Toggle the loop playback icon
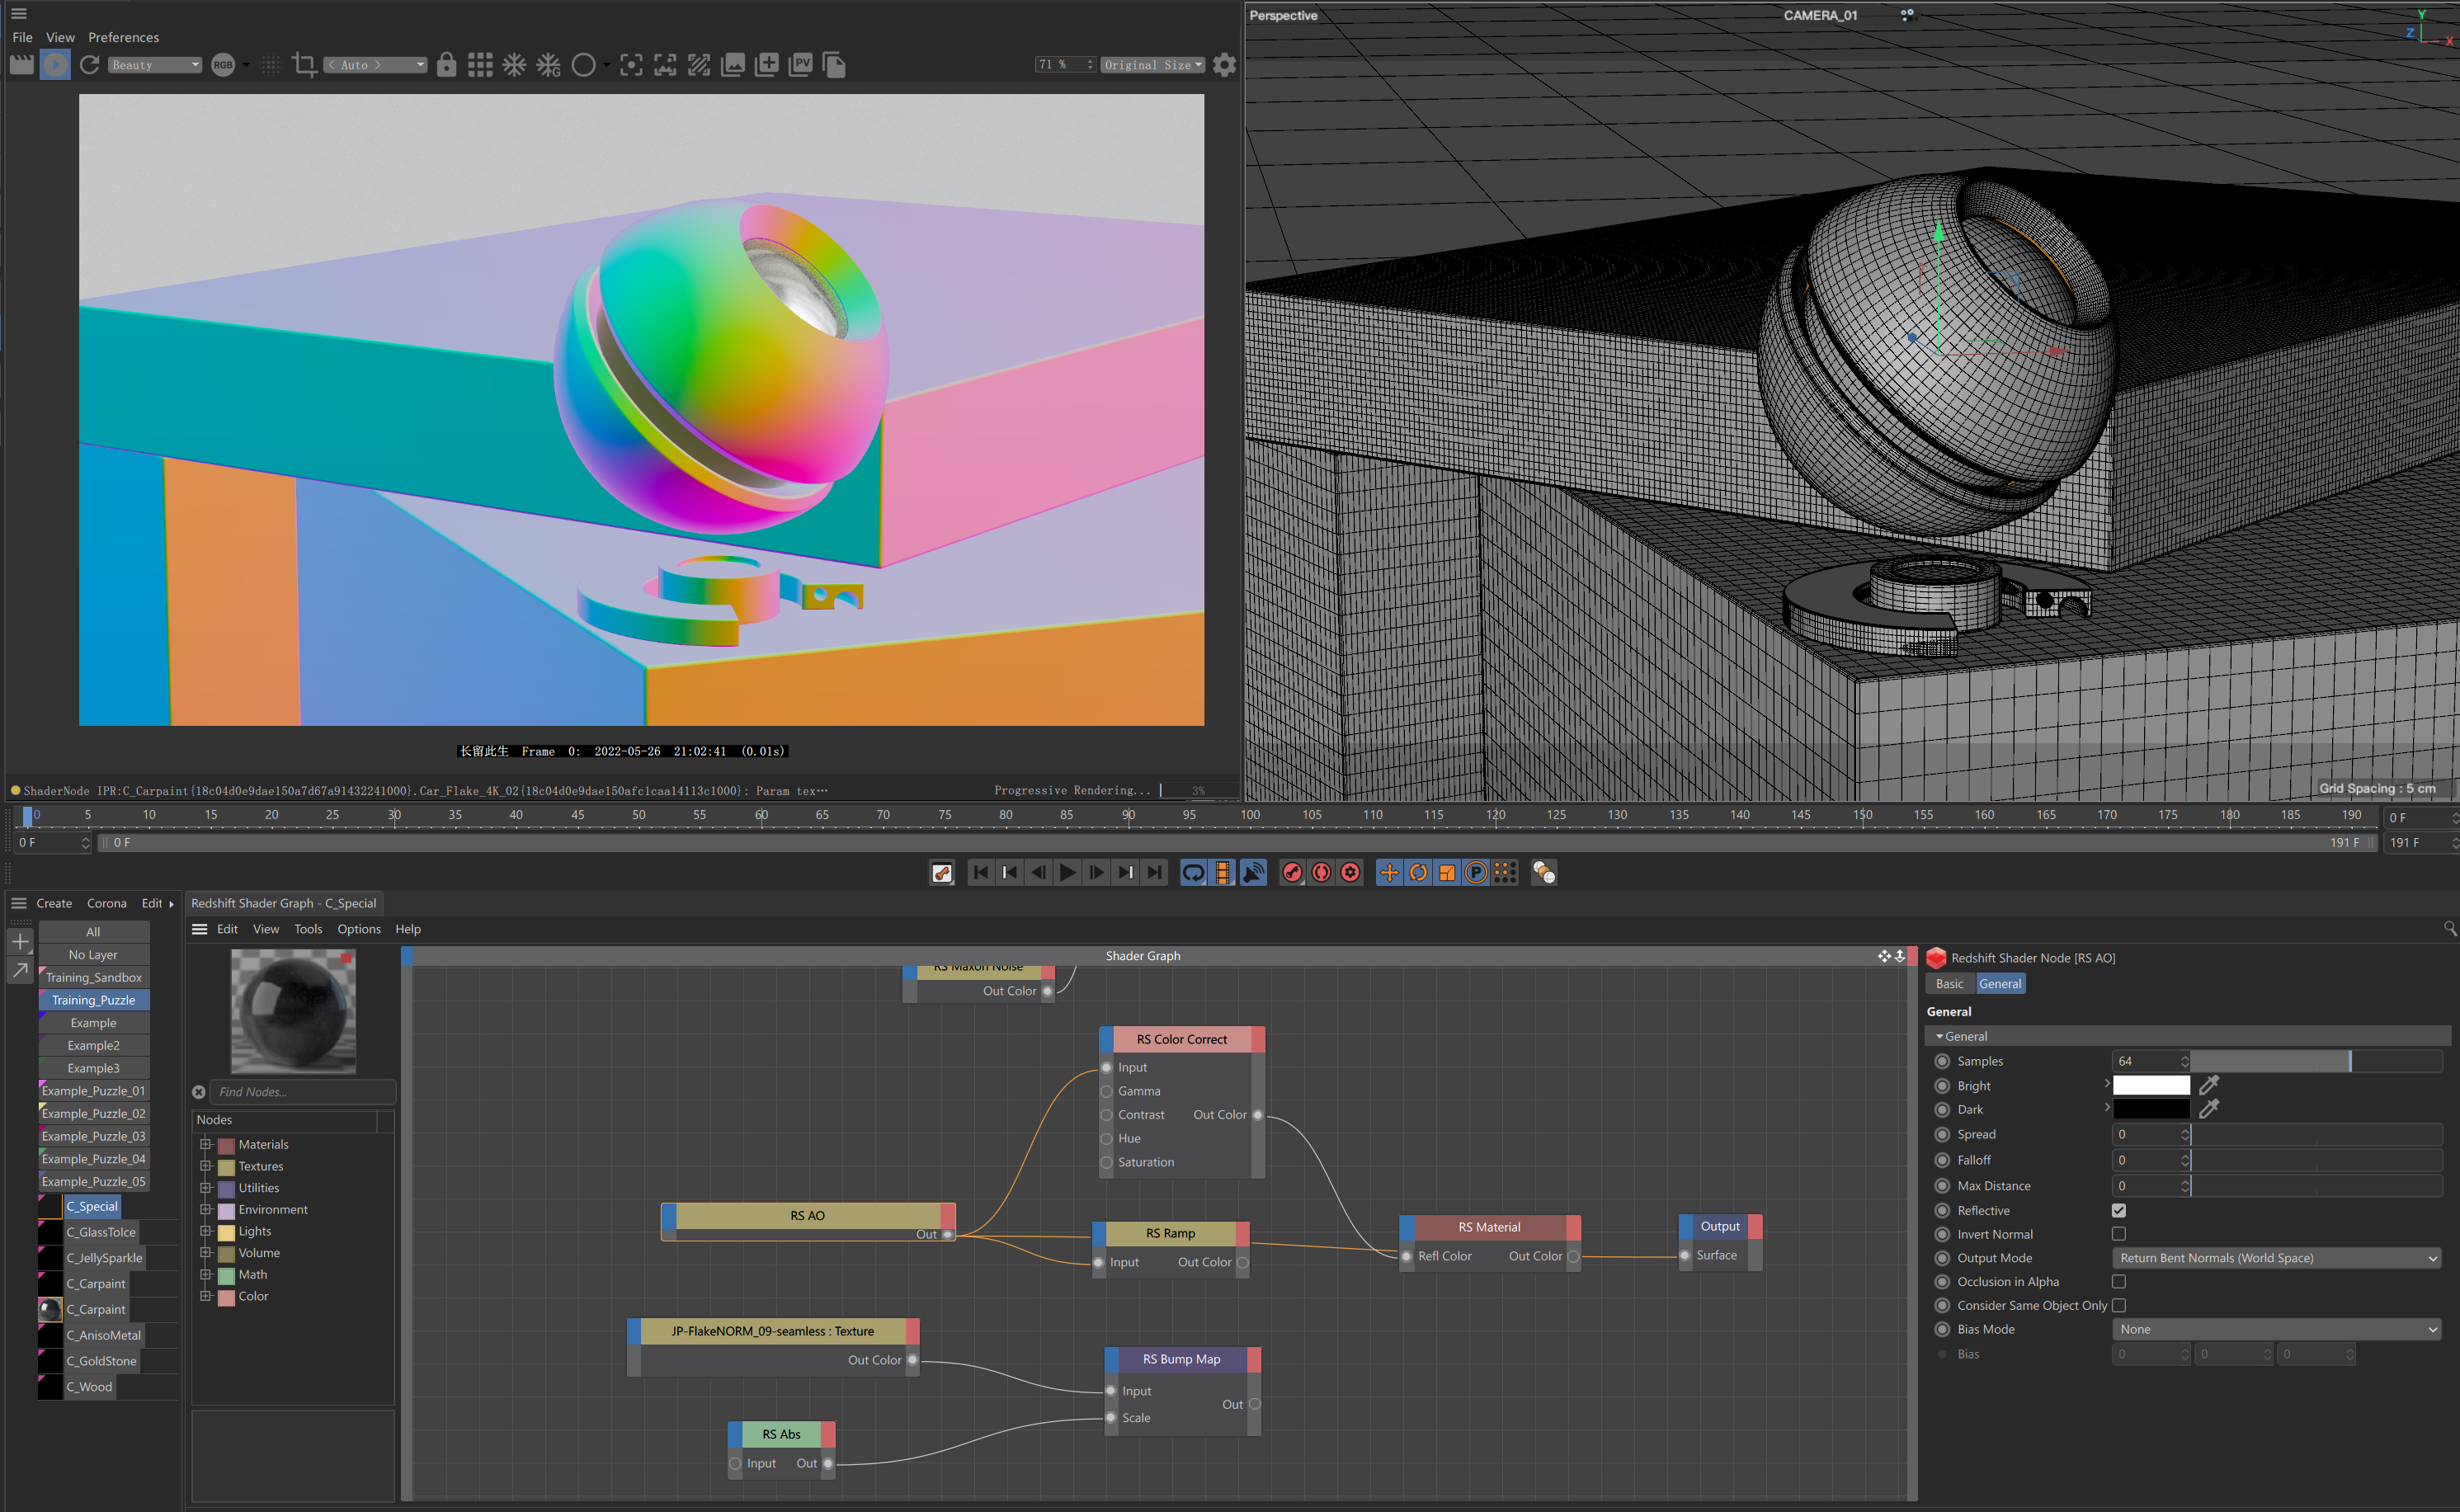Viewport: 2460px width, 1512px height. [x=1194, y=873]
